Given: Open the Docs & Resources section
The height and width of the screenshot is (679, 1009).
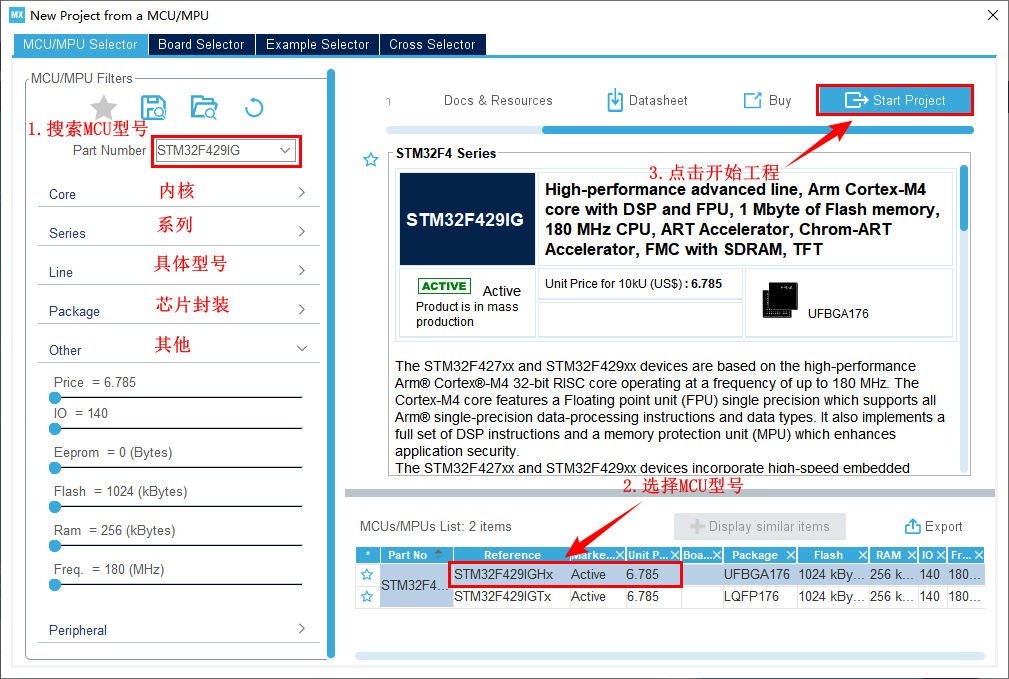Looking at the screenshot, I should point(498,101).
